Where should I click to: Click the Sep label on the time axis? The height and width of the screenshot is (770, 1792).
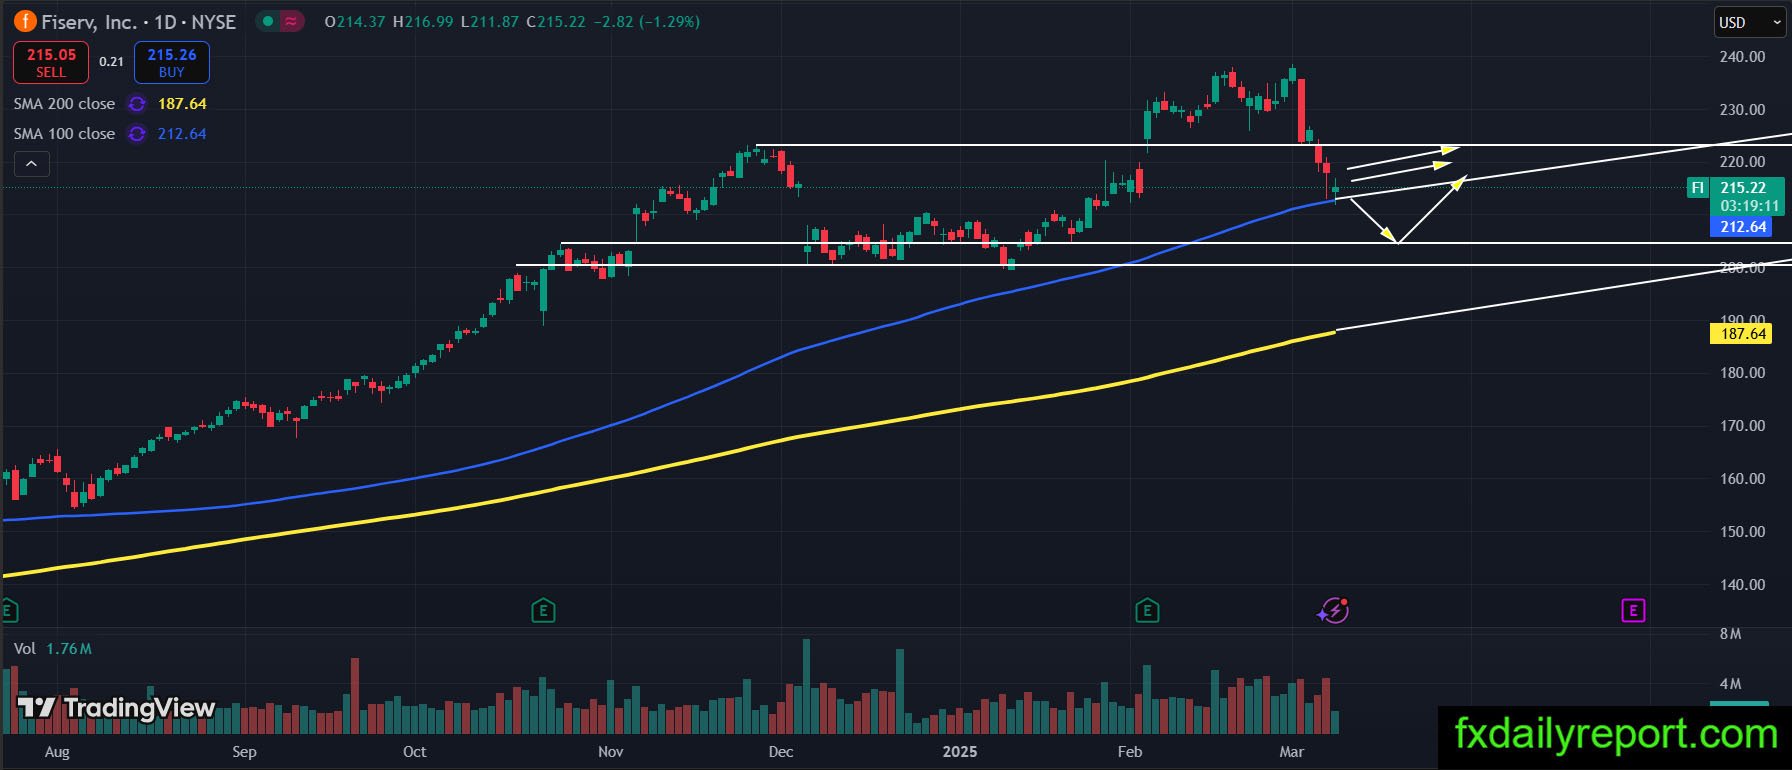coord(244,752)
